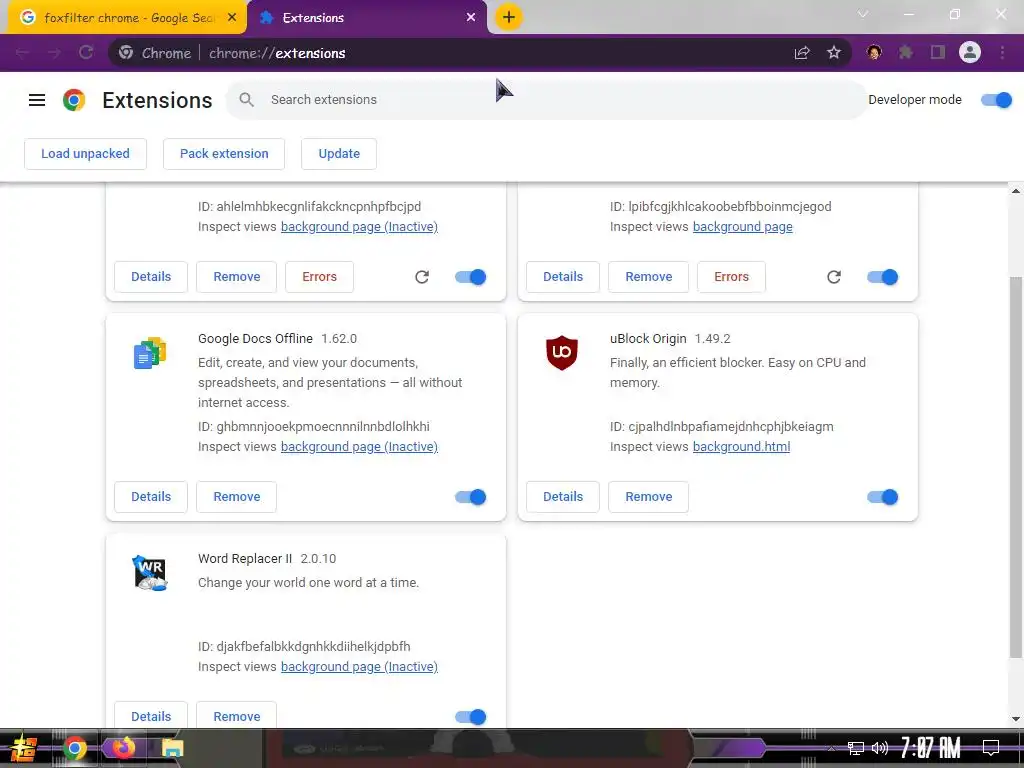Open Google Docs Offline background page (Inactive) link
Viewport: 1024px width, 768px height.
[359, 447]
